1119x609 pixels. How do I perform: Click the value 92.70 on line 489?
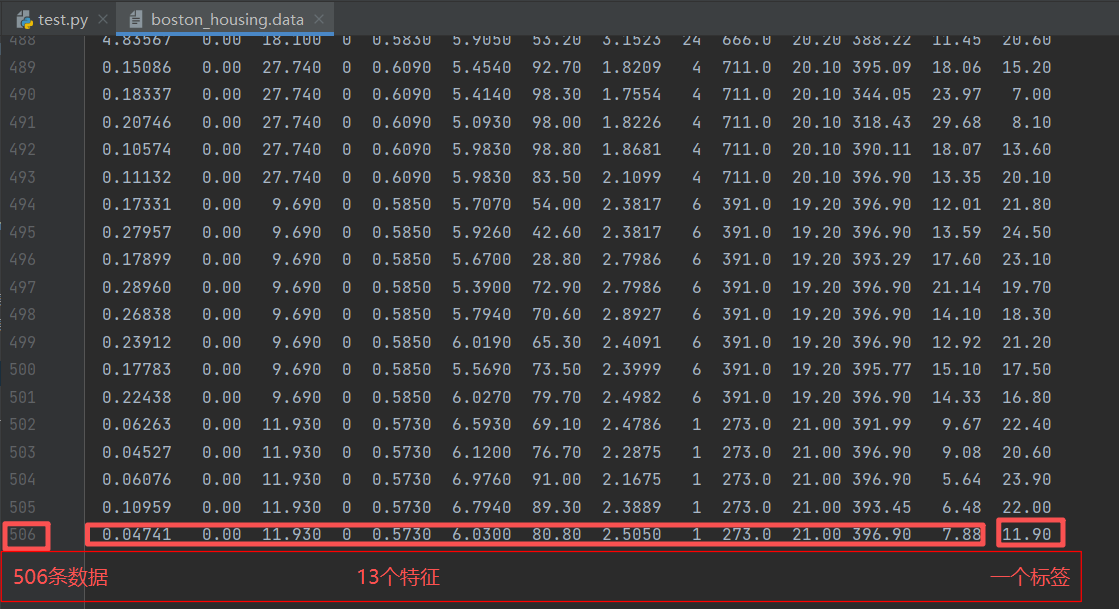557,67
